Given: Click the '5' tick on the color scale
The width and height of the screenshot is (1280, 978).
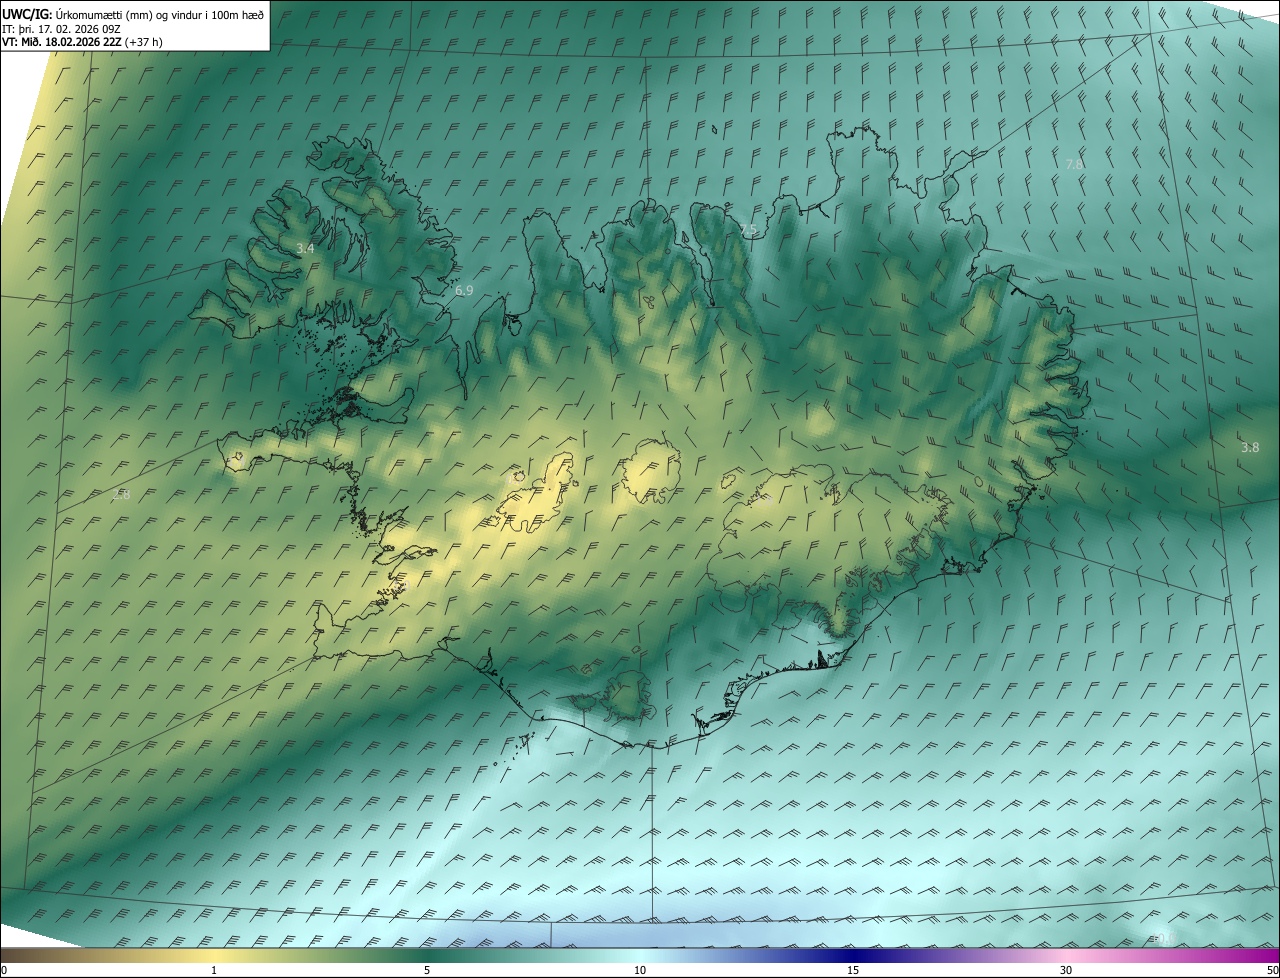Looking at the screenshot, I should [427, 970].
